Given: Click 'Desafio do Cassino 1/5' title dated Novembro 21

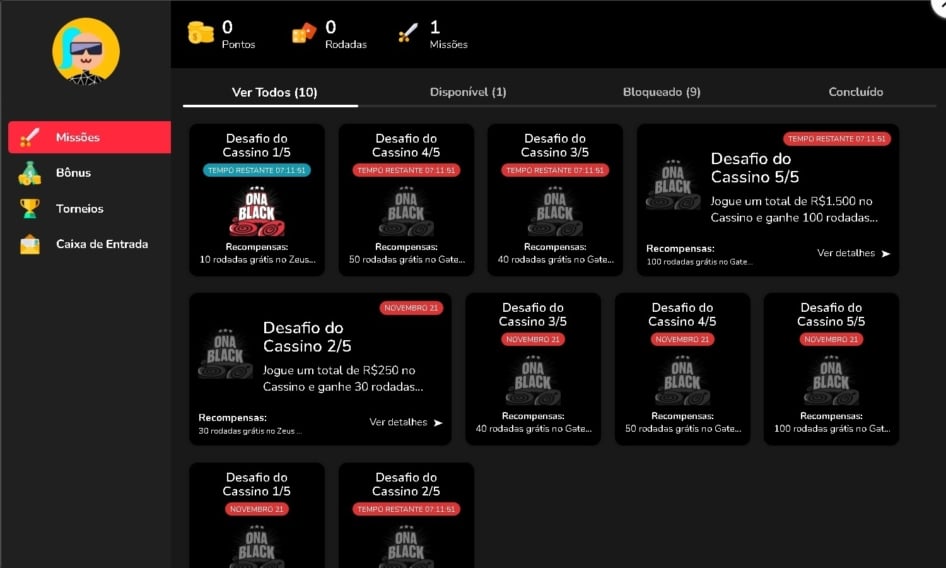Looking at the screenshot, I should click(257, 484).
